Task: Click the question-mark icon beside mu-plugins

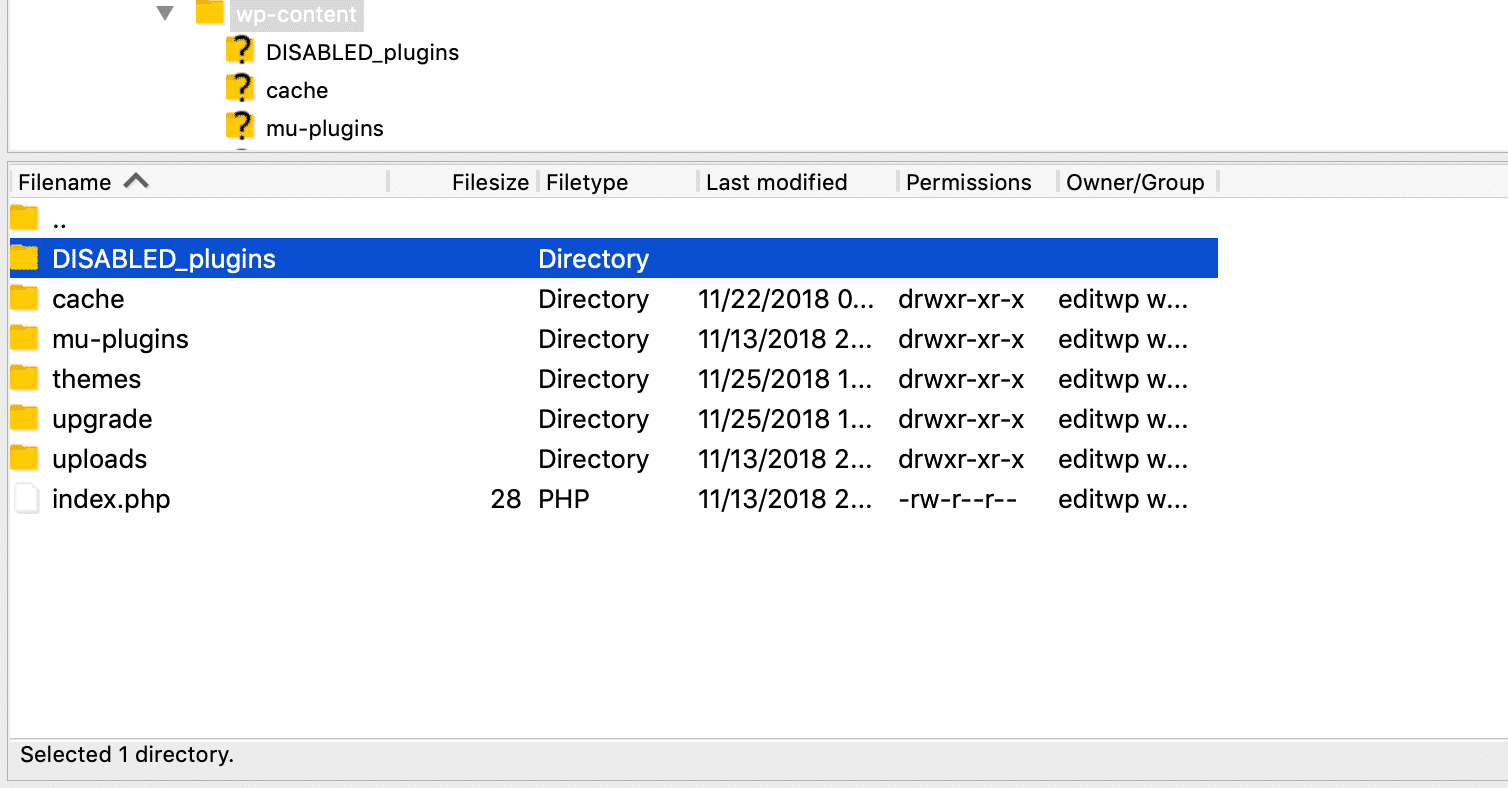Action: [241, 127]
